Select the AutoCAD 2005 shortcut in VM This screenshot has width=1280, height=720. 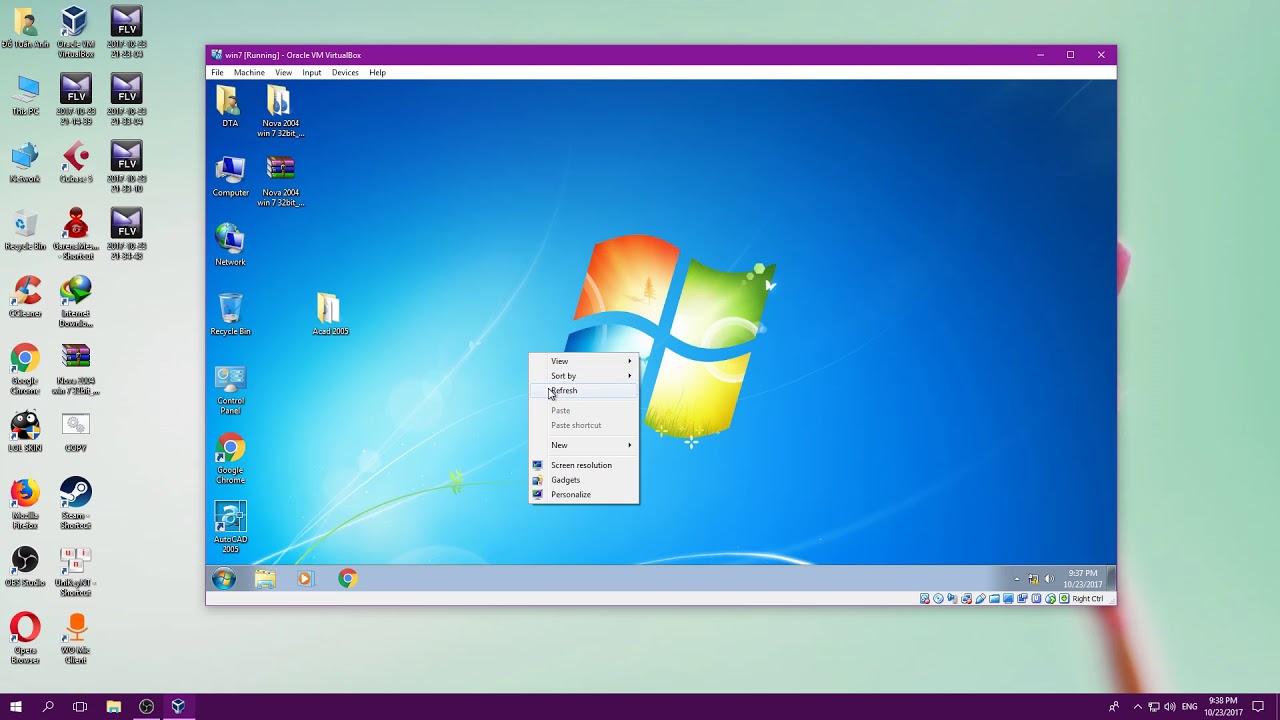(x=230, y=528)
